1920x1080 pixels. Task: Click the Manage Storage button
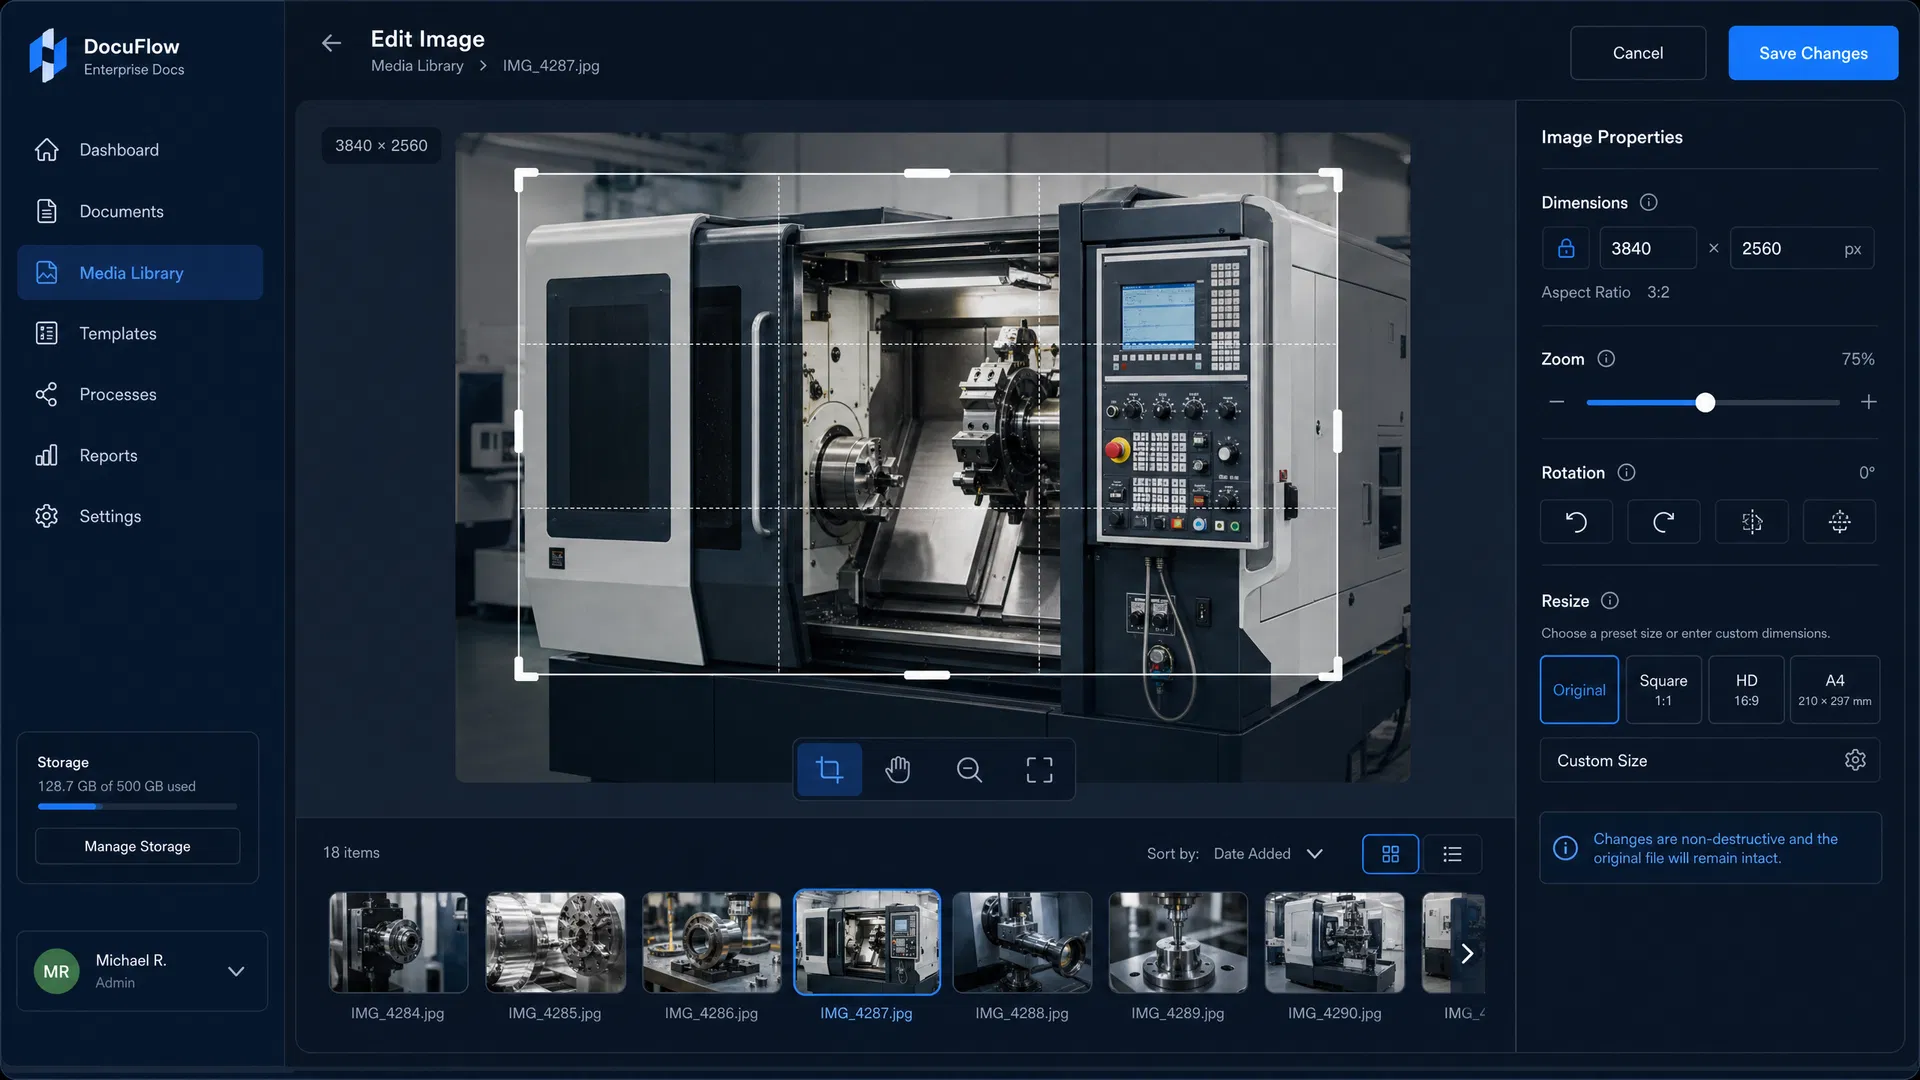[x=138, y=846]
